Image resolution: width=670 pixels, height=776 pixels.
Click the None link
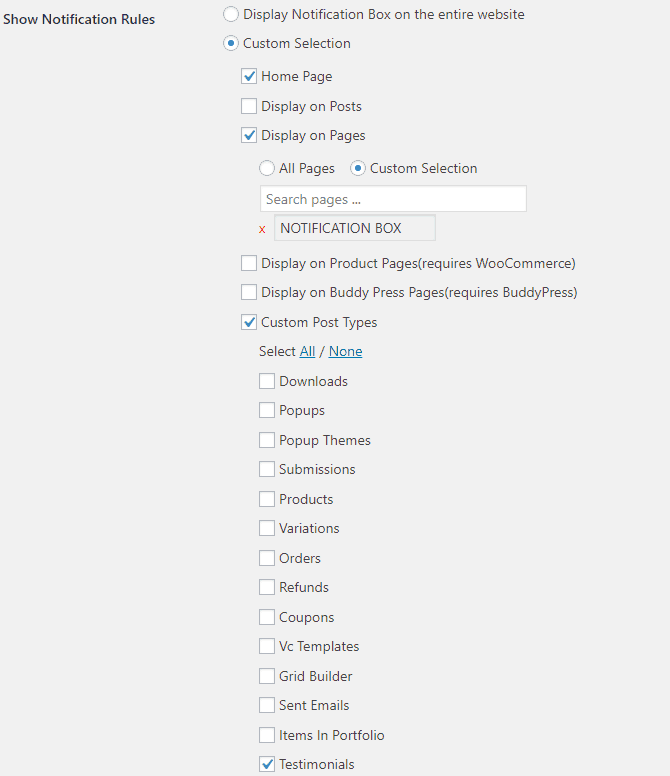[345, 351]
